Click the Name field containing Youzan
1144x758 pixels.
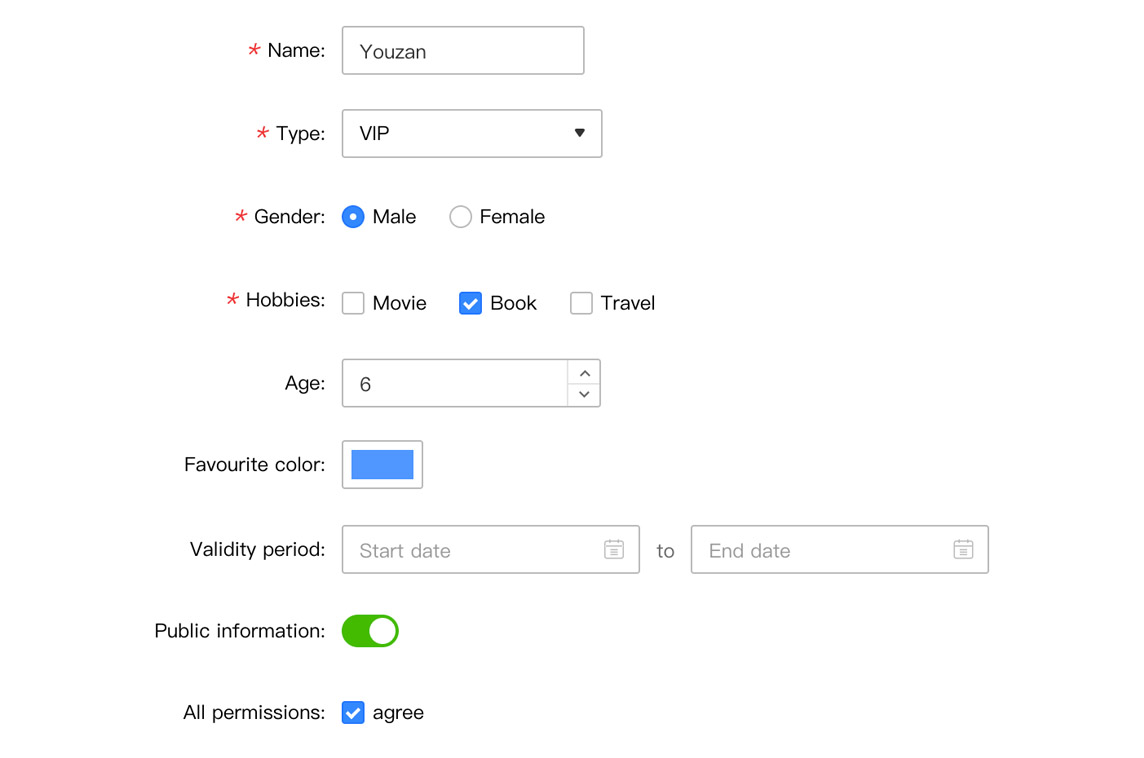[463, 50]
